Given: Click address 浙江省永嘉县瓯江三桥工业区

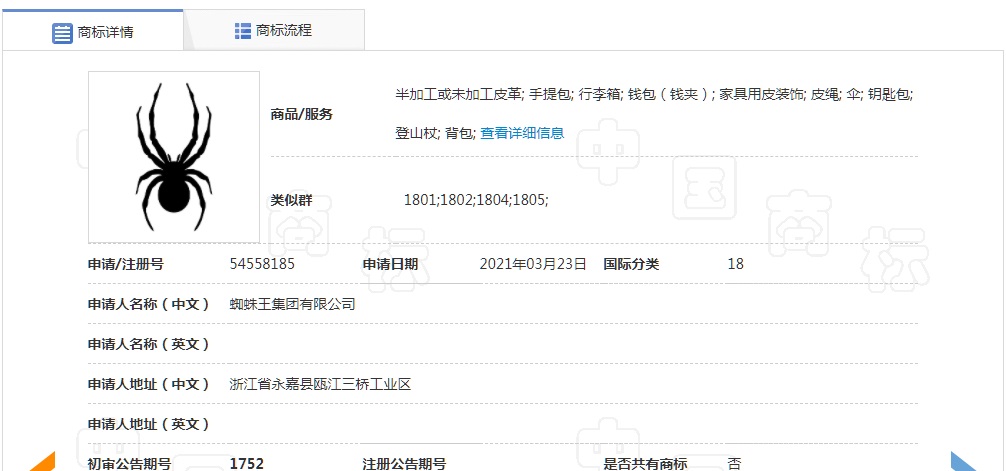Looking at the screenshot, I should (320, 384).
